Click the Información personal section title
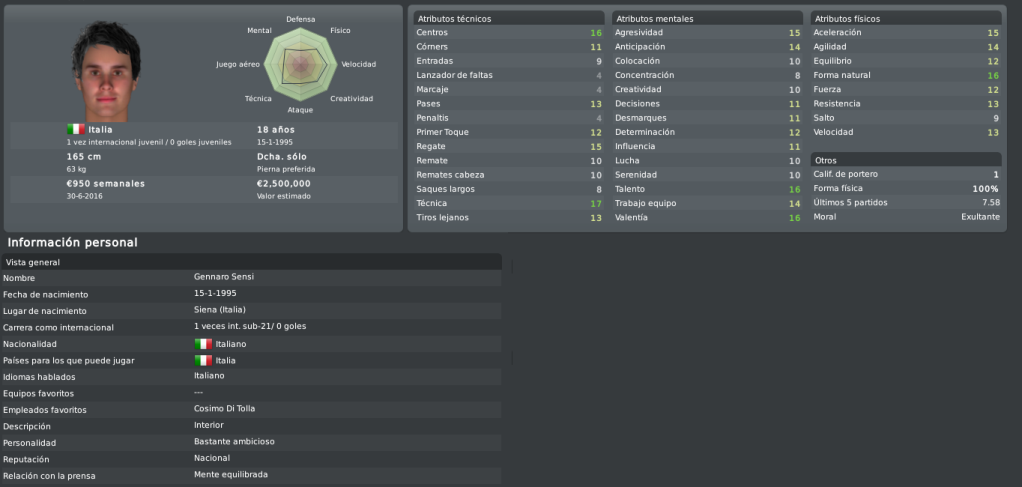The width and height of the screenshot is (1022, 487). click(x=72, y=243)
